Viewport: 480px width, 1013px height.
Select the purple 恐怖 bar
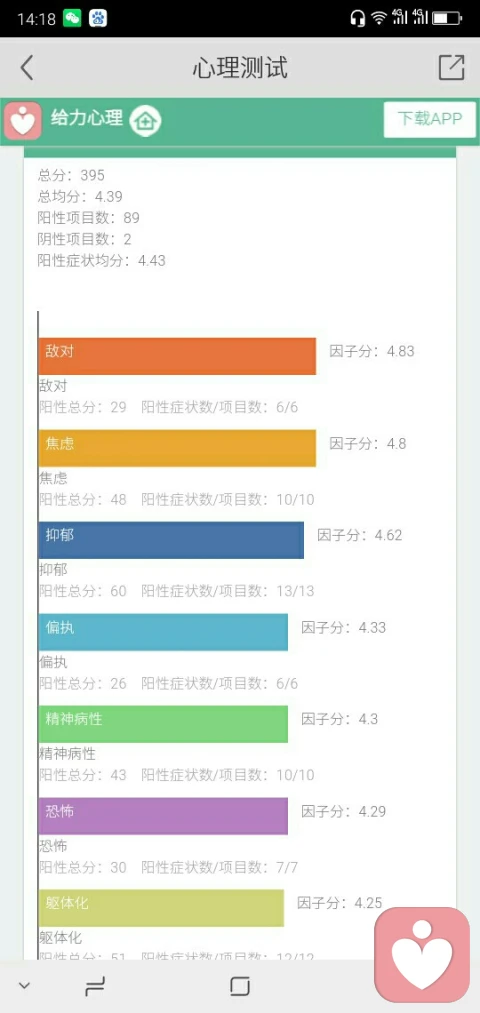(163, 816)
